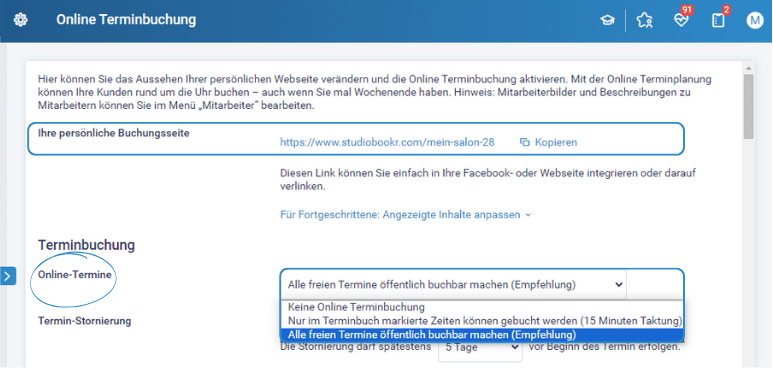Open the 5 Tage cancellation dropdown
The height and width of the screenshot is (368, 773).
pos(480,347)
